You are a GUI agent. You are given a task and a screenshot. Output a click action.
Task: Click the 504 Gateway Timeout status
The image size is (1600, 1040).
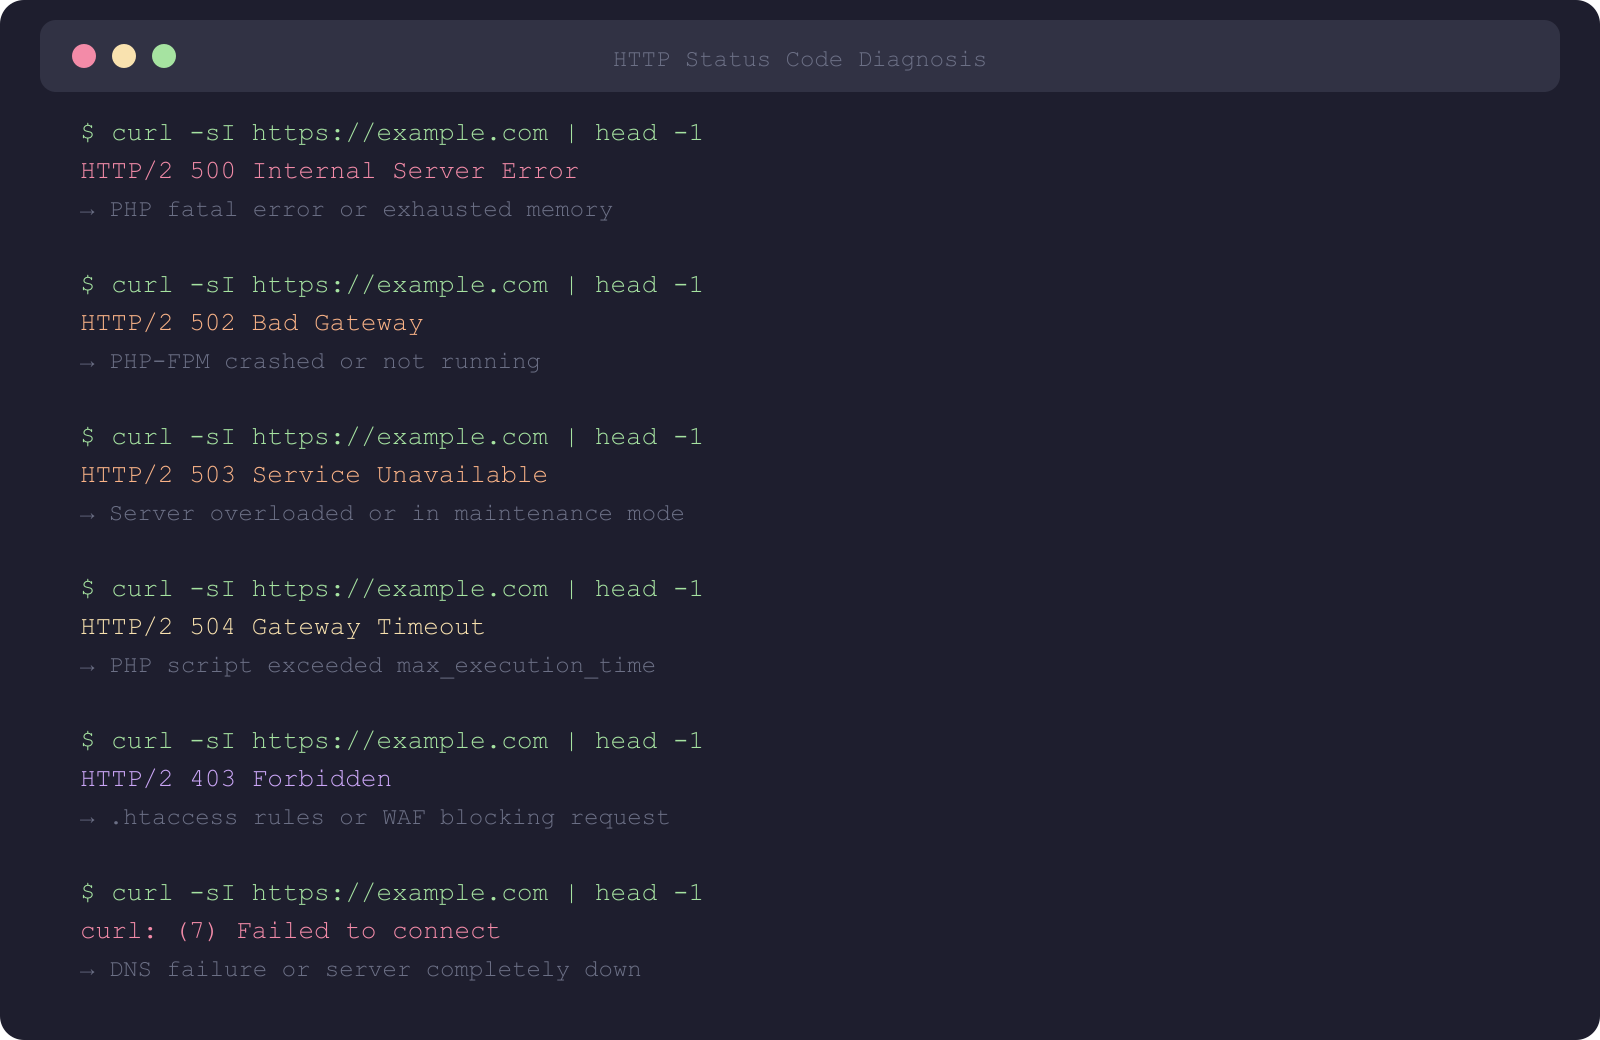coord(282,626)
